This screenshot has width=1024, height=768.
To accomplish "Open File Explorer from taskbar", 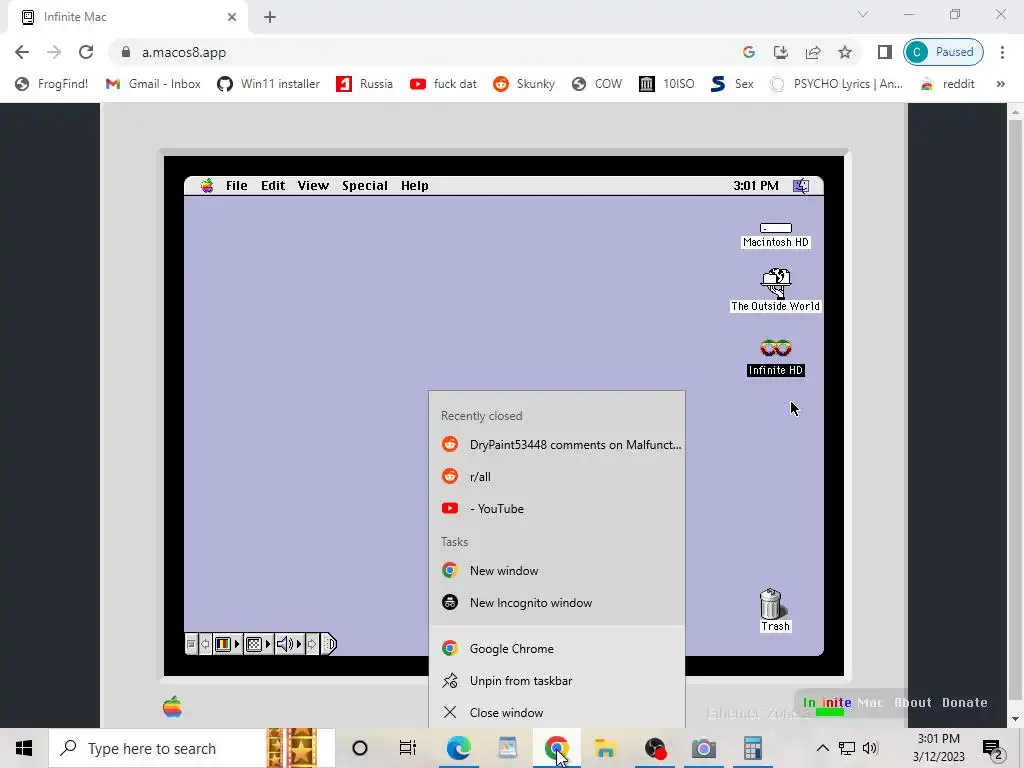I will tap(605, 748).
